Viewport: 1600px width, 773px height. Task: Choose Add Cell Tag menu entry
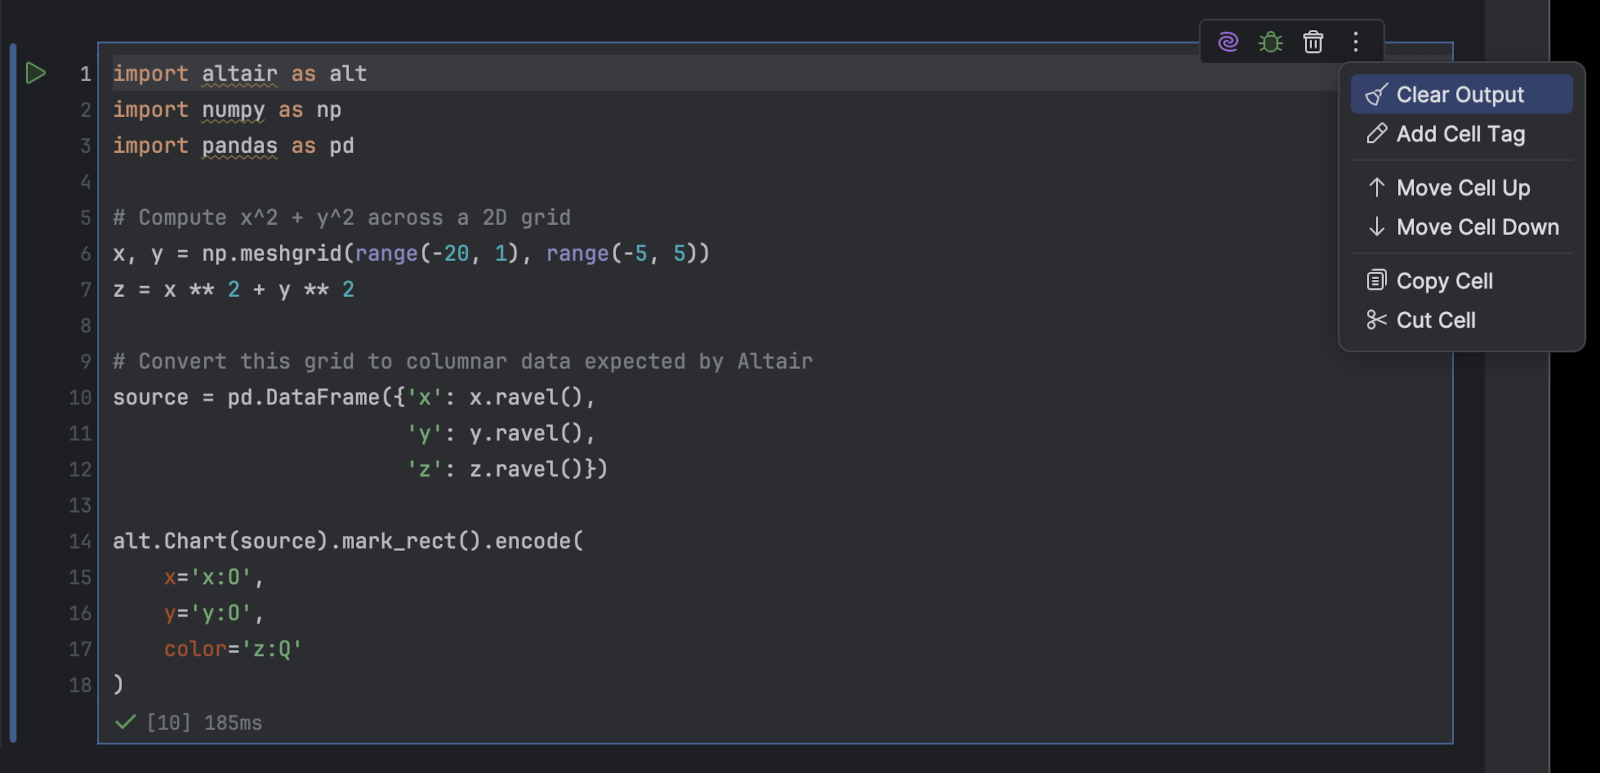tap(1460, 134)
